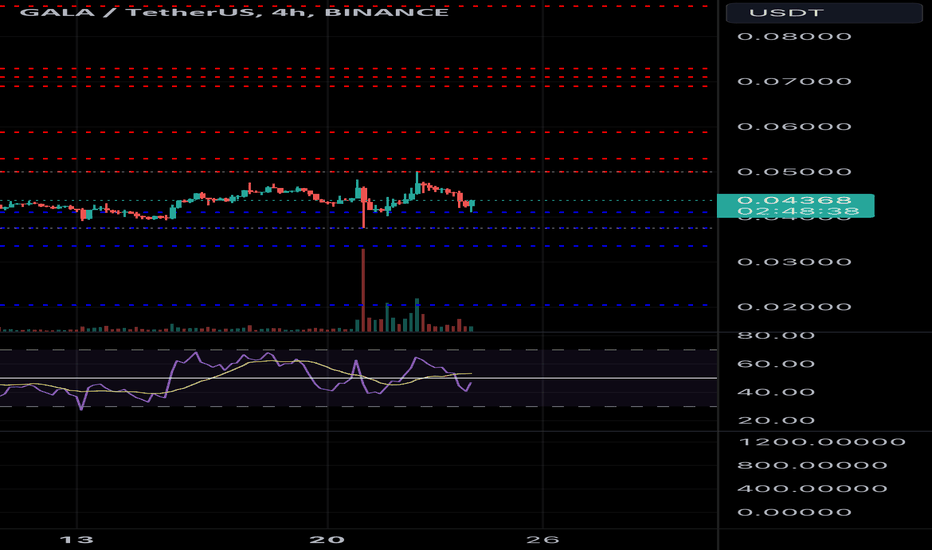
Task: Click the current price tag 0.04368
Action: point(795,206)
